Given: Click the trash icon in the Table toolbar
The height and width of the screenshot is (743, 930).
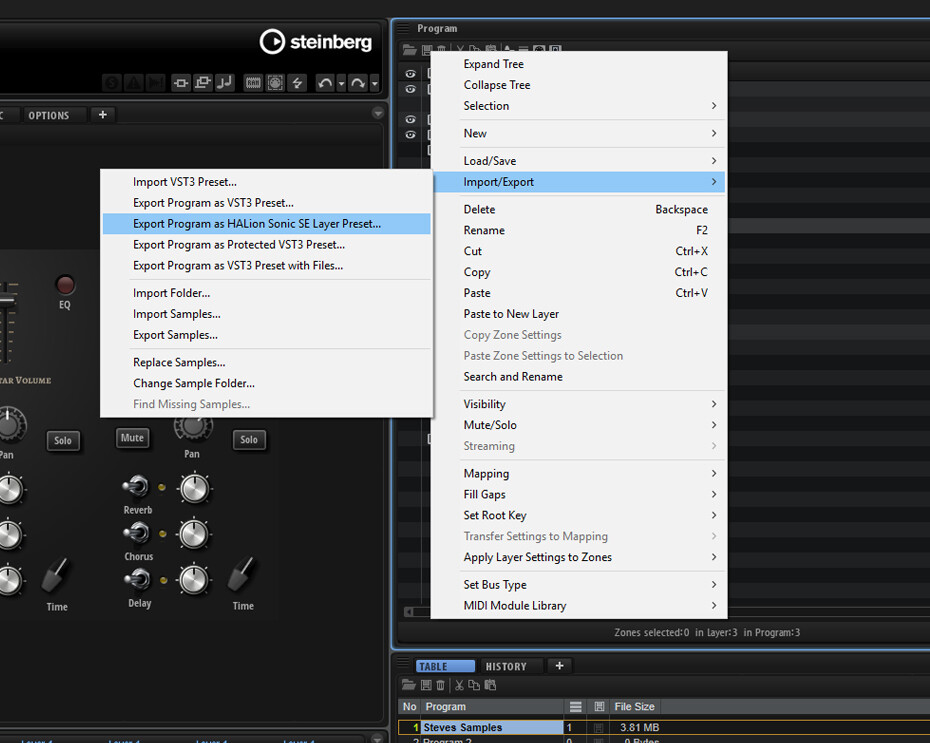Looking at the screenshot, I should click(440, 685).
